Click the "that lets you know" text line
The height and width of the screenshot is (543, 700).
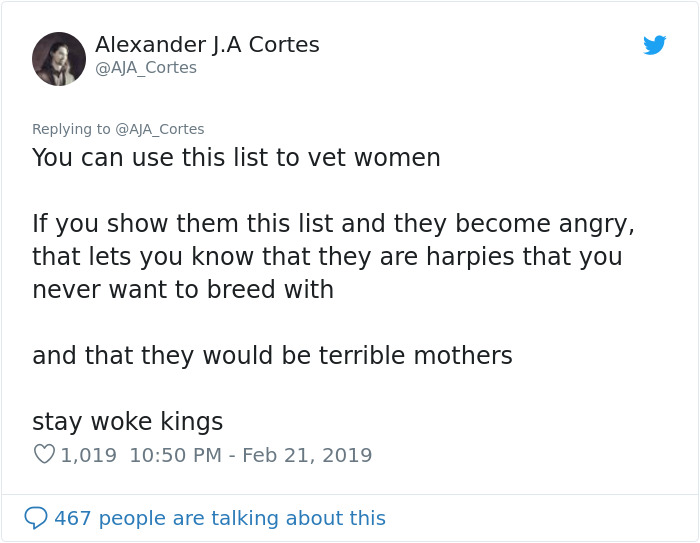click(x=327, y=256)
